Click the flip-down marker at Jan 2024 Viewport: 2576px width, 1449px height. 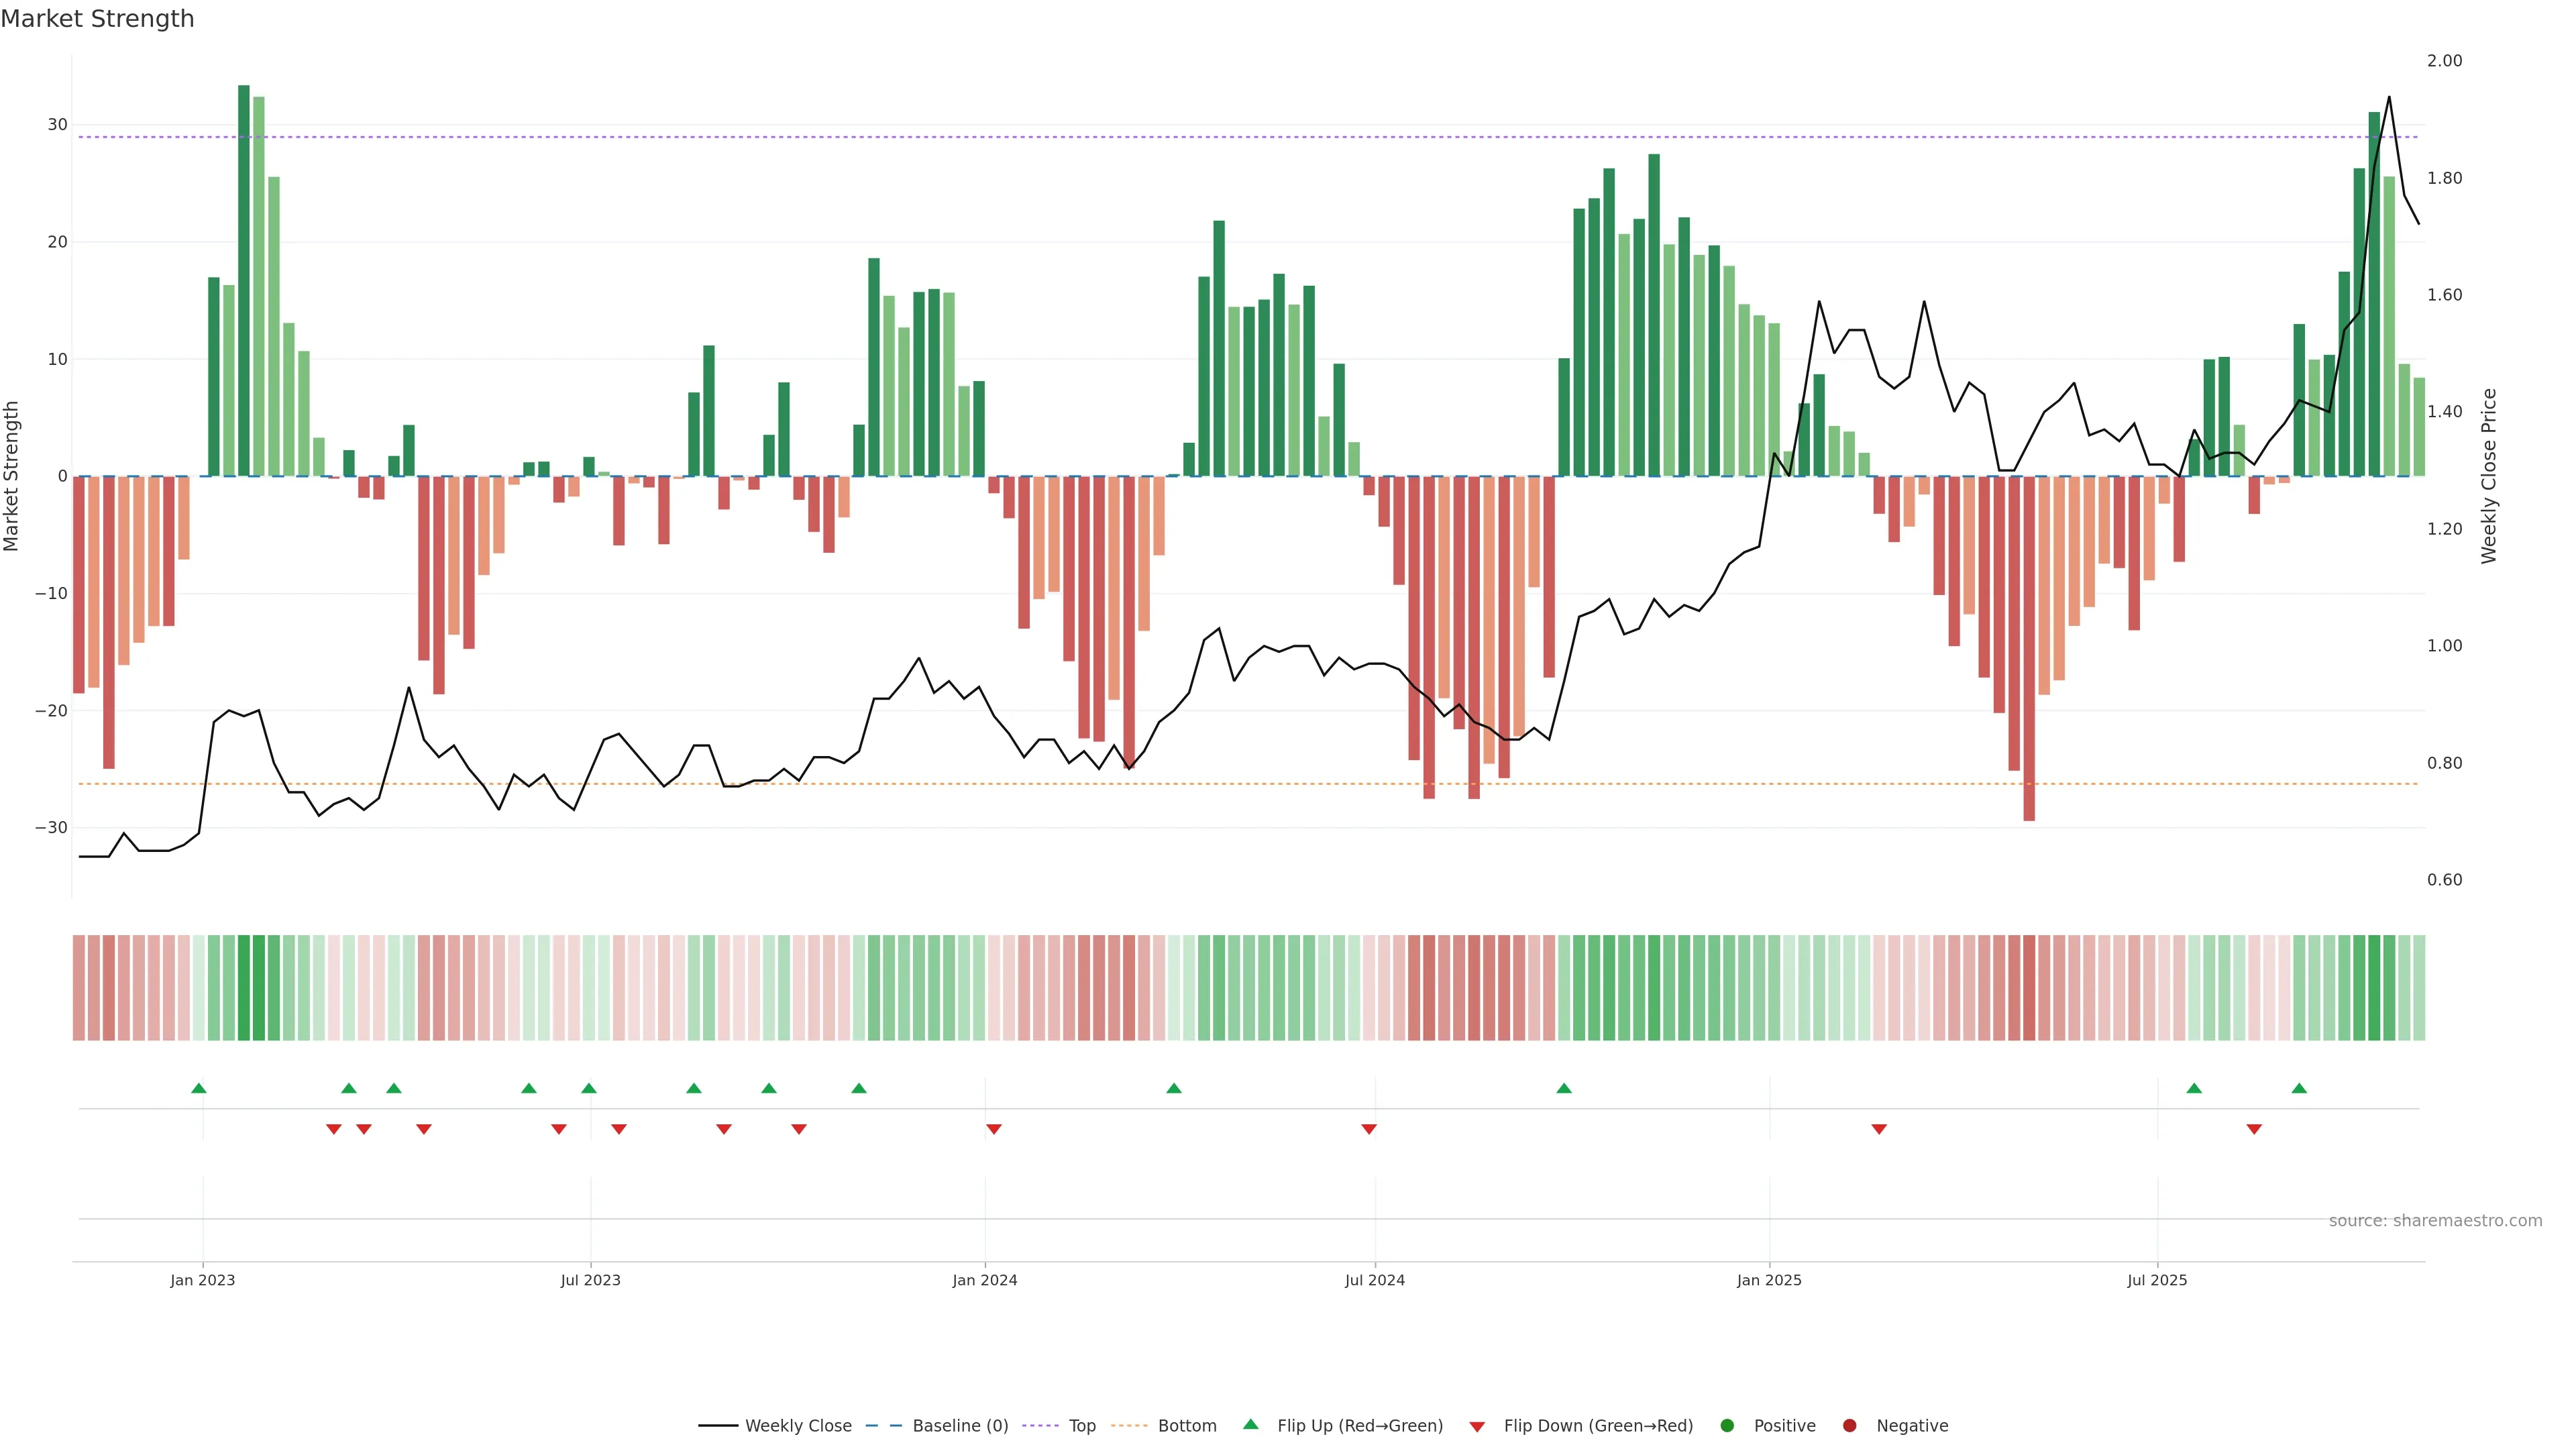click(x=994, y=1129)
